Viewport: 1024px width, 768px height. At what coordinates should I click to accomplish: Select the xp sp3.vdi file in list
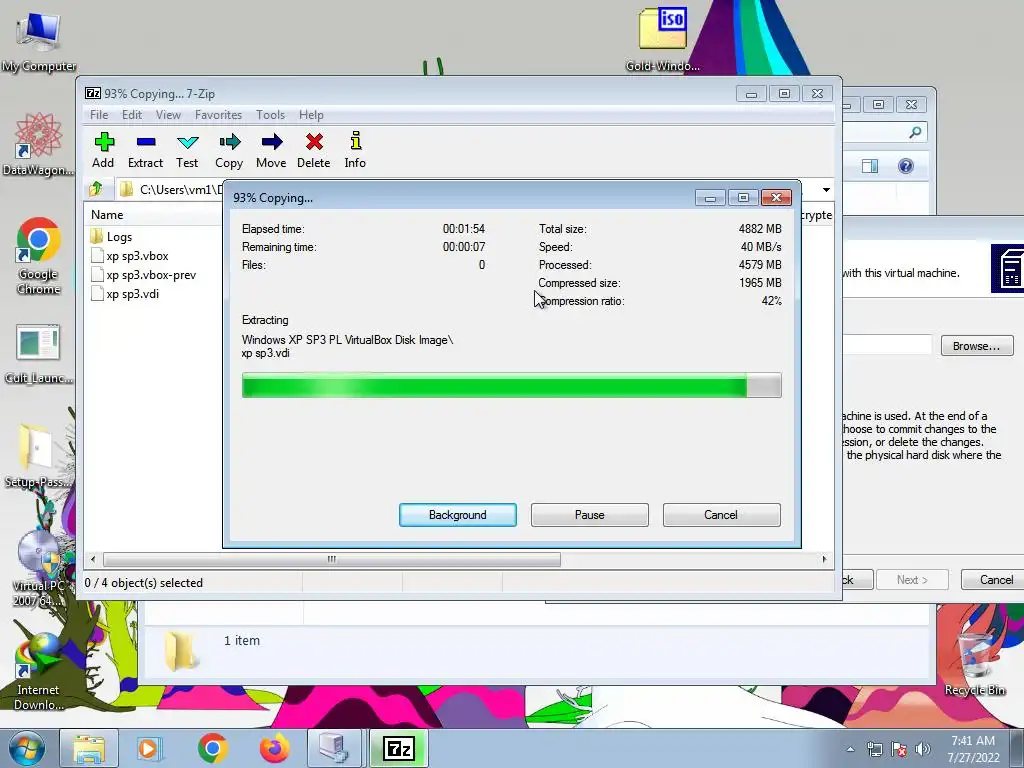(125, 294)
